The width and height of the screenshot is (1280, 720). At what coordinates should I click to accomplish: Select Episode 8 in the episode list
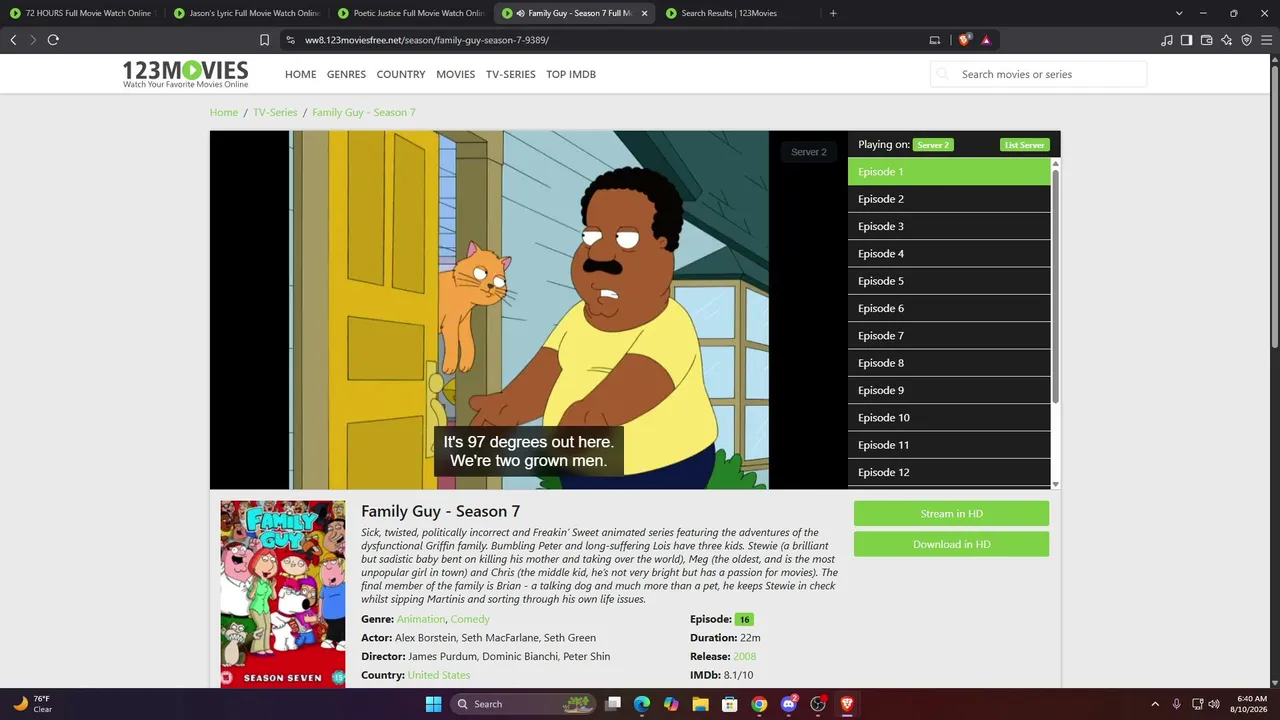949,363
